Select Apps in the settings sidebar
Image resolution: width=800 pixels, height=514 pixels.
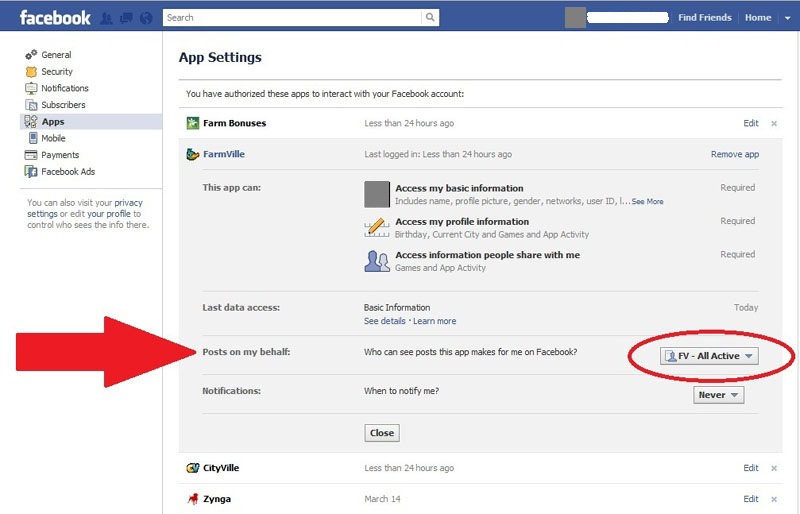coord(92,121)
